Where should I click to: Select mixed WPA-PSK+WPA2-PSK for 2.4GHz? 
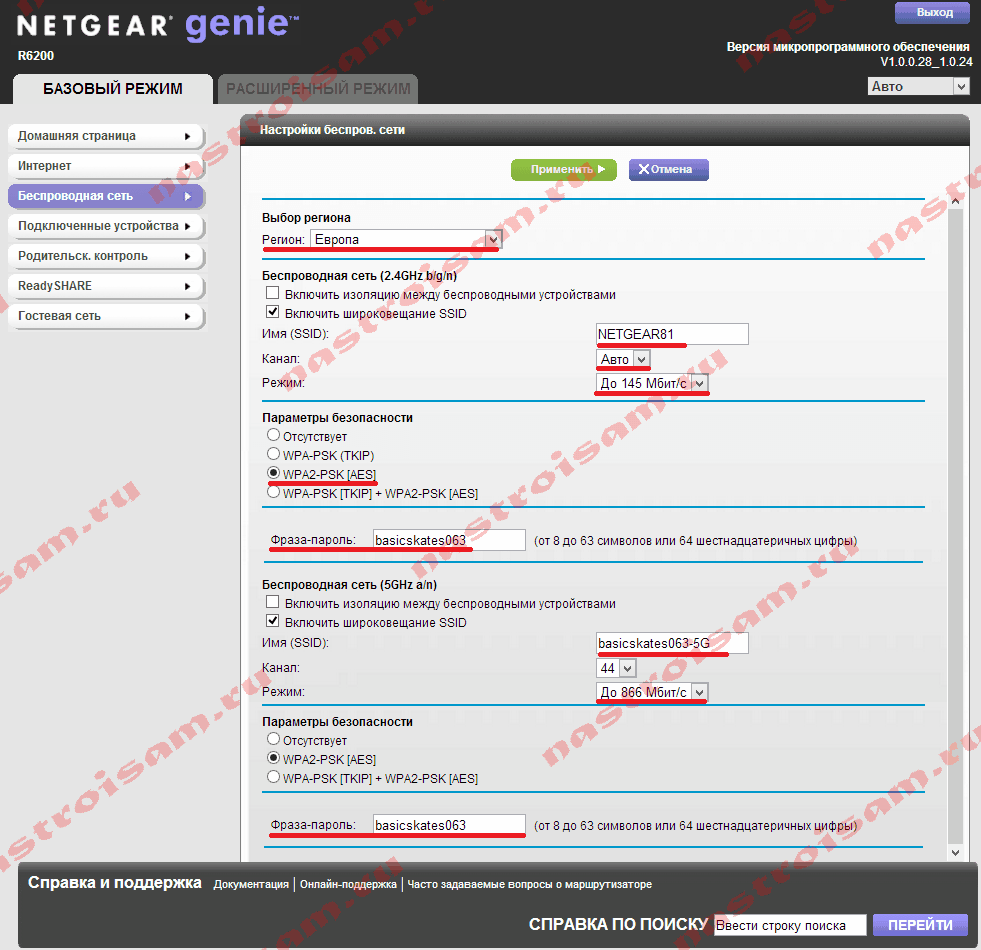[273, 492]
